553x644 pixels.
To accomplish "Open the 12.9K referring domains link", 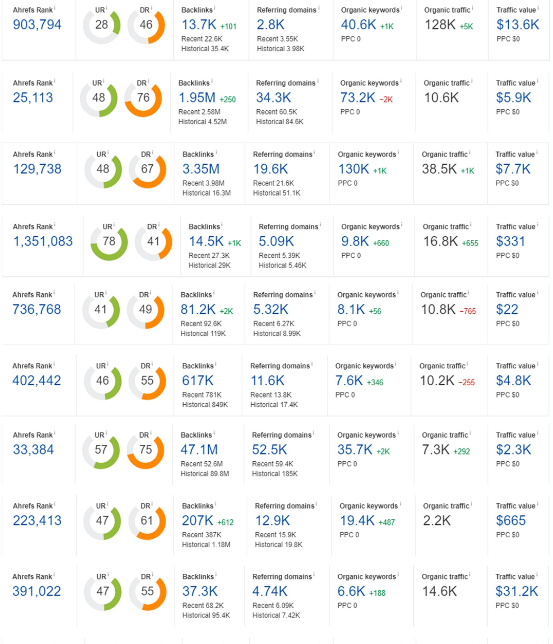I will click(272, 521).
